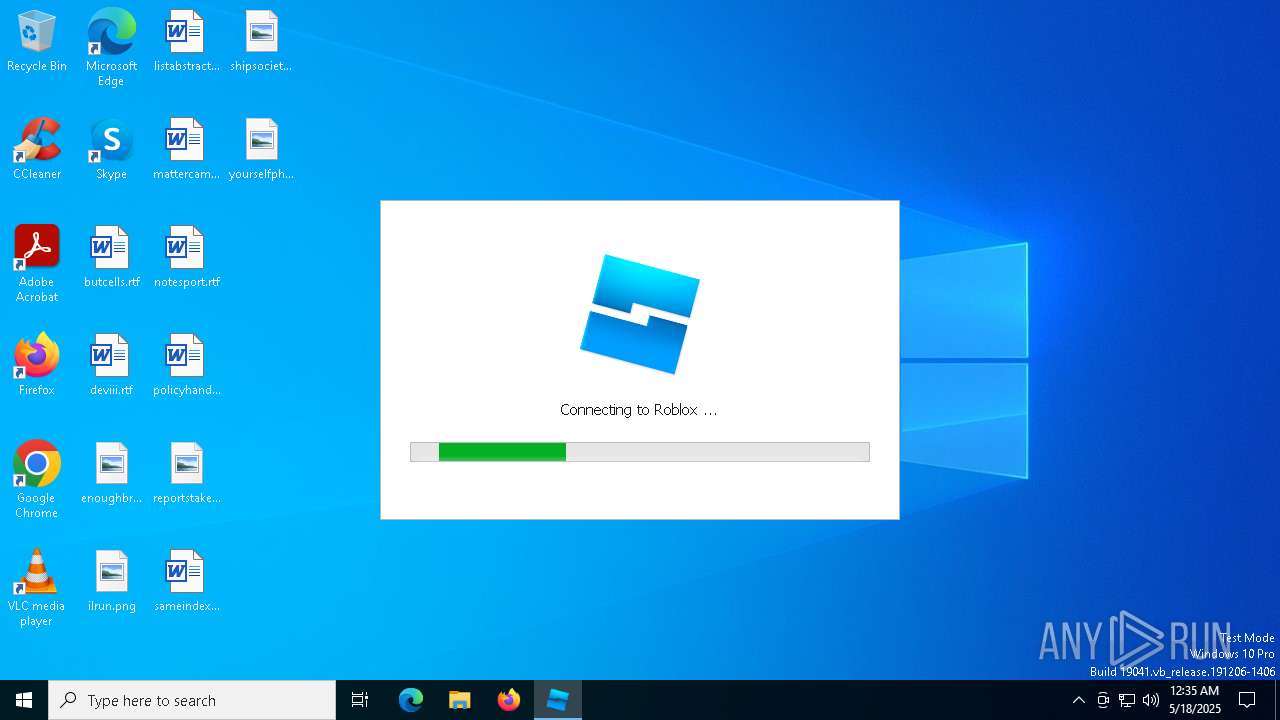This screenshot has width=1280, height=720.
Task: Open the volume control tray icon
Action: coord(1151,700)
